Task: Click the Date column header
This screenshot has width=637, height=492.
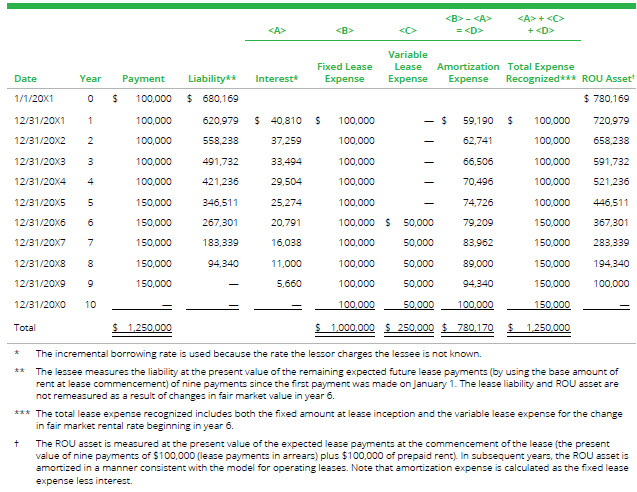Action: (25, 78)
